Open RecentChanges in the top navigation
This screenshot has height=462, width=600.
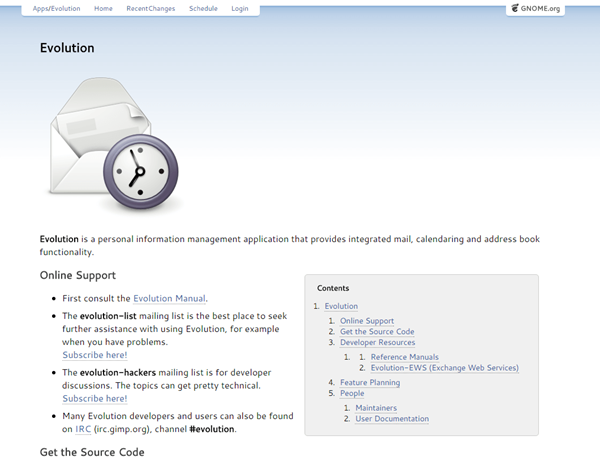click(151, 8)
